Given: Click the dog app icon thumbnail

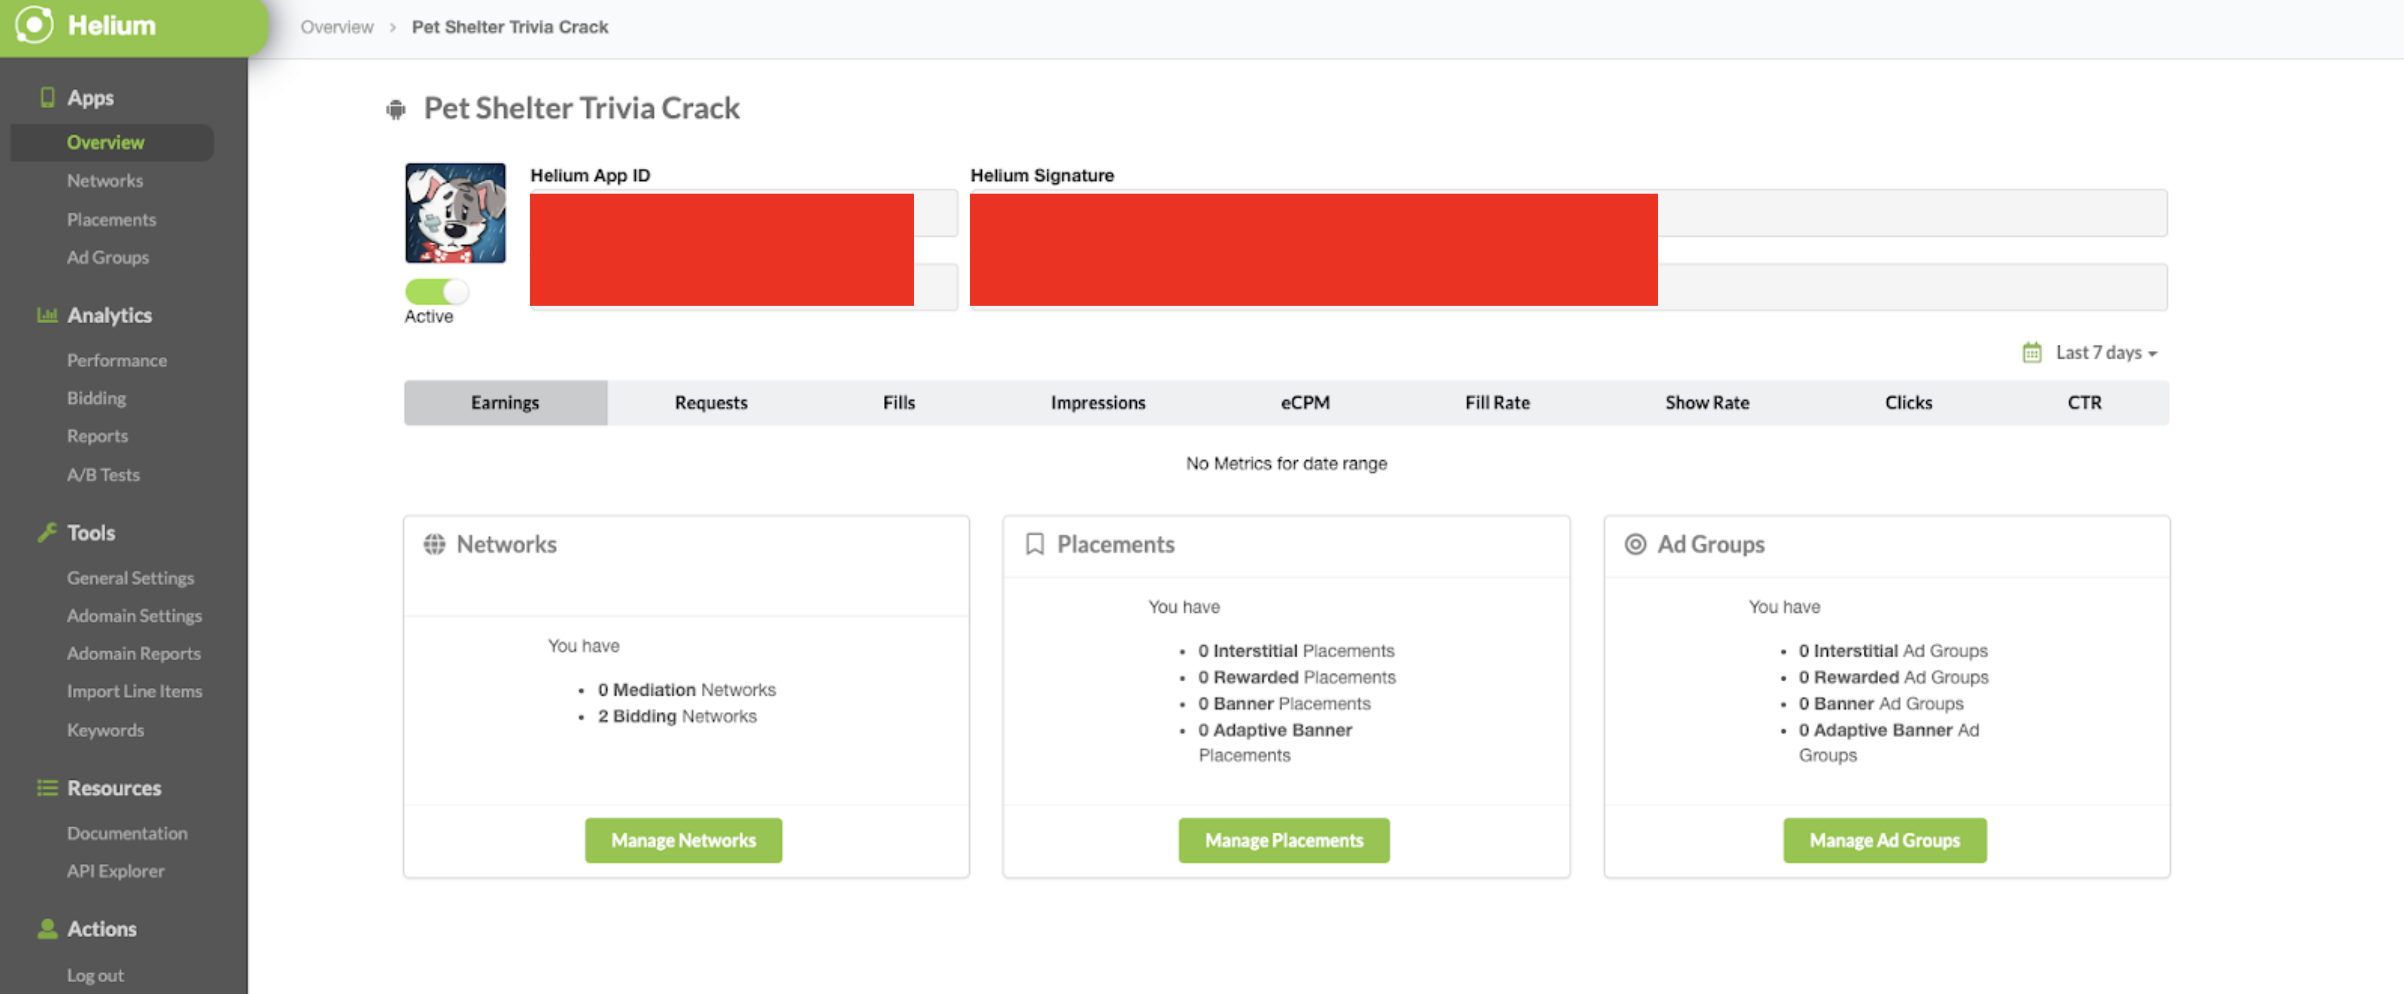Looking at the screenshot, I should (455, 213).
